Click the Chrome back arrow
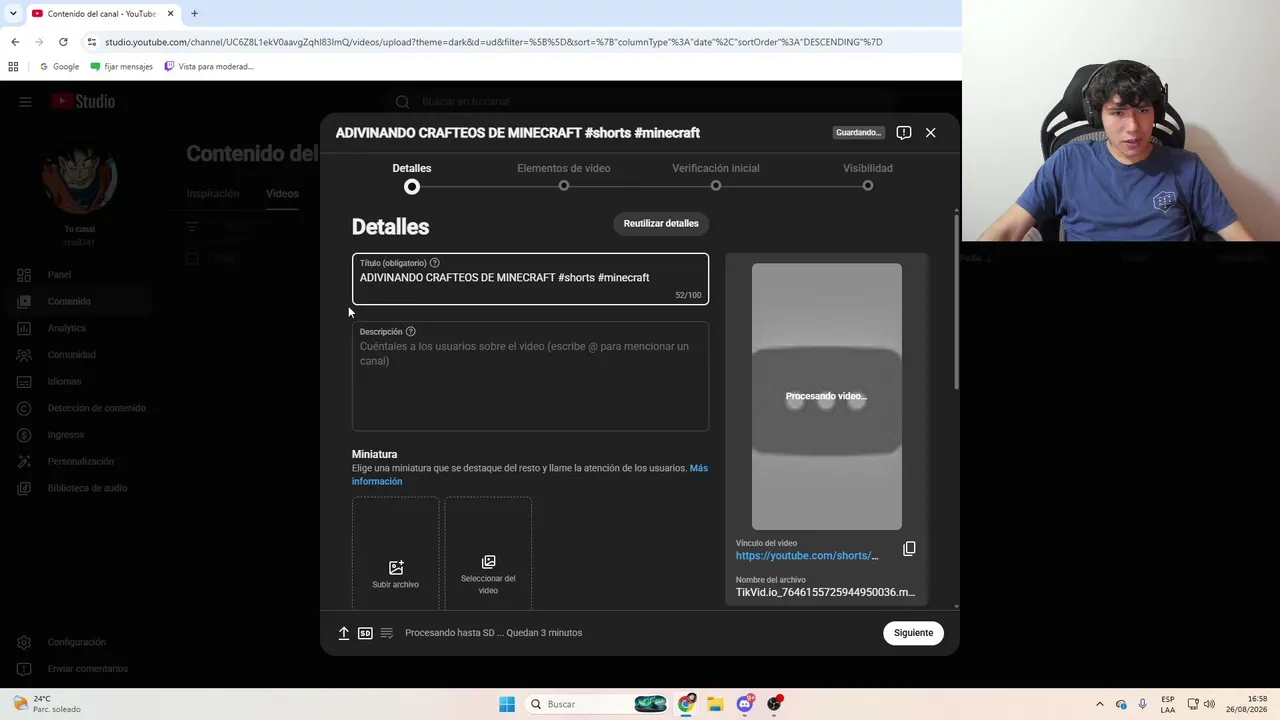This screenshot has width=1280, height=720. 15,42
